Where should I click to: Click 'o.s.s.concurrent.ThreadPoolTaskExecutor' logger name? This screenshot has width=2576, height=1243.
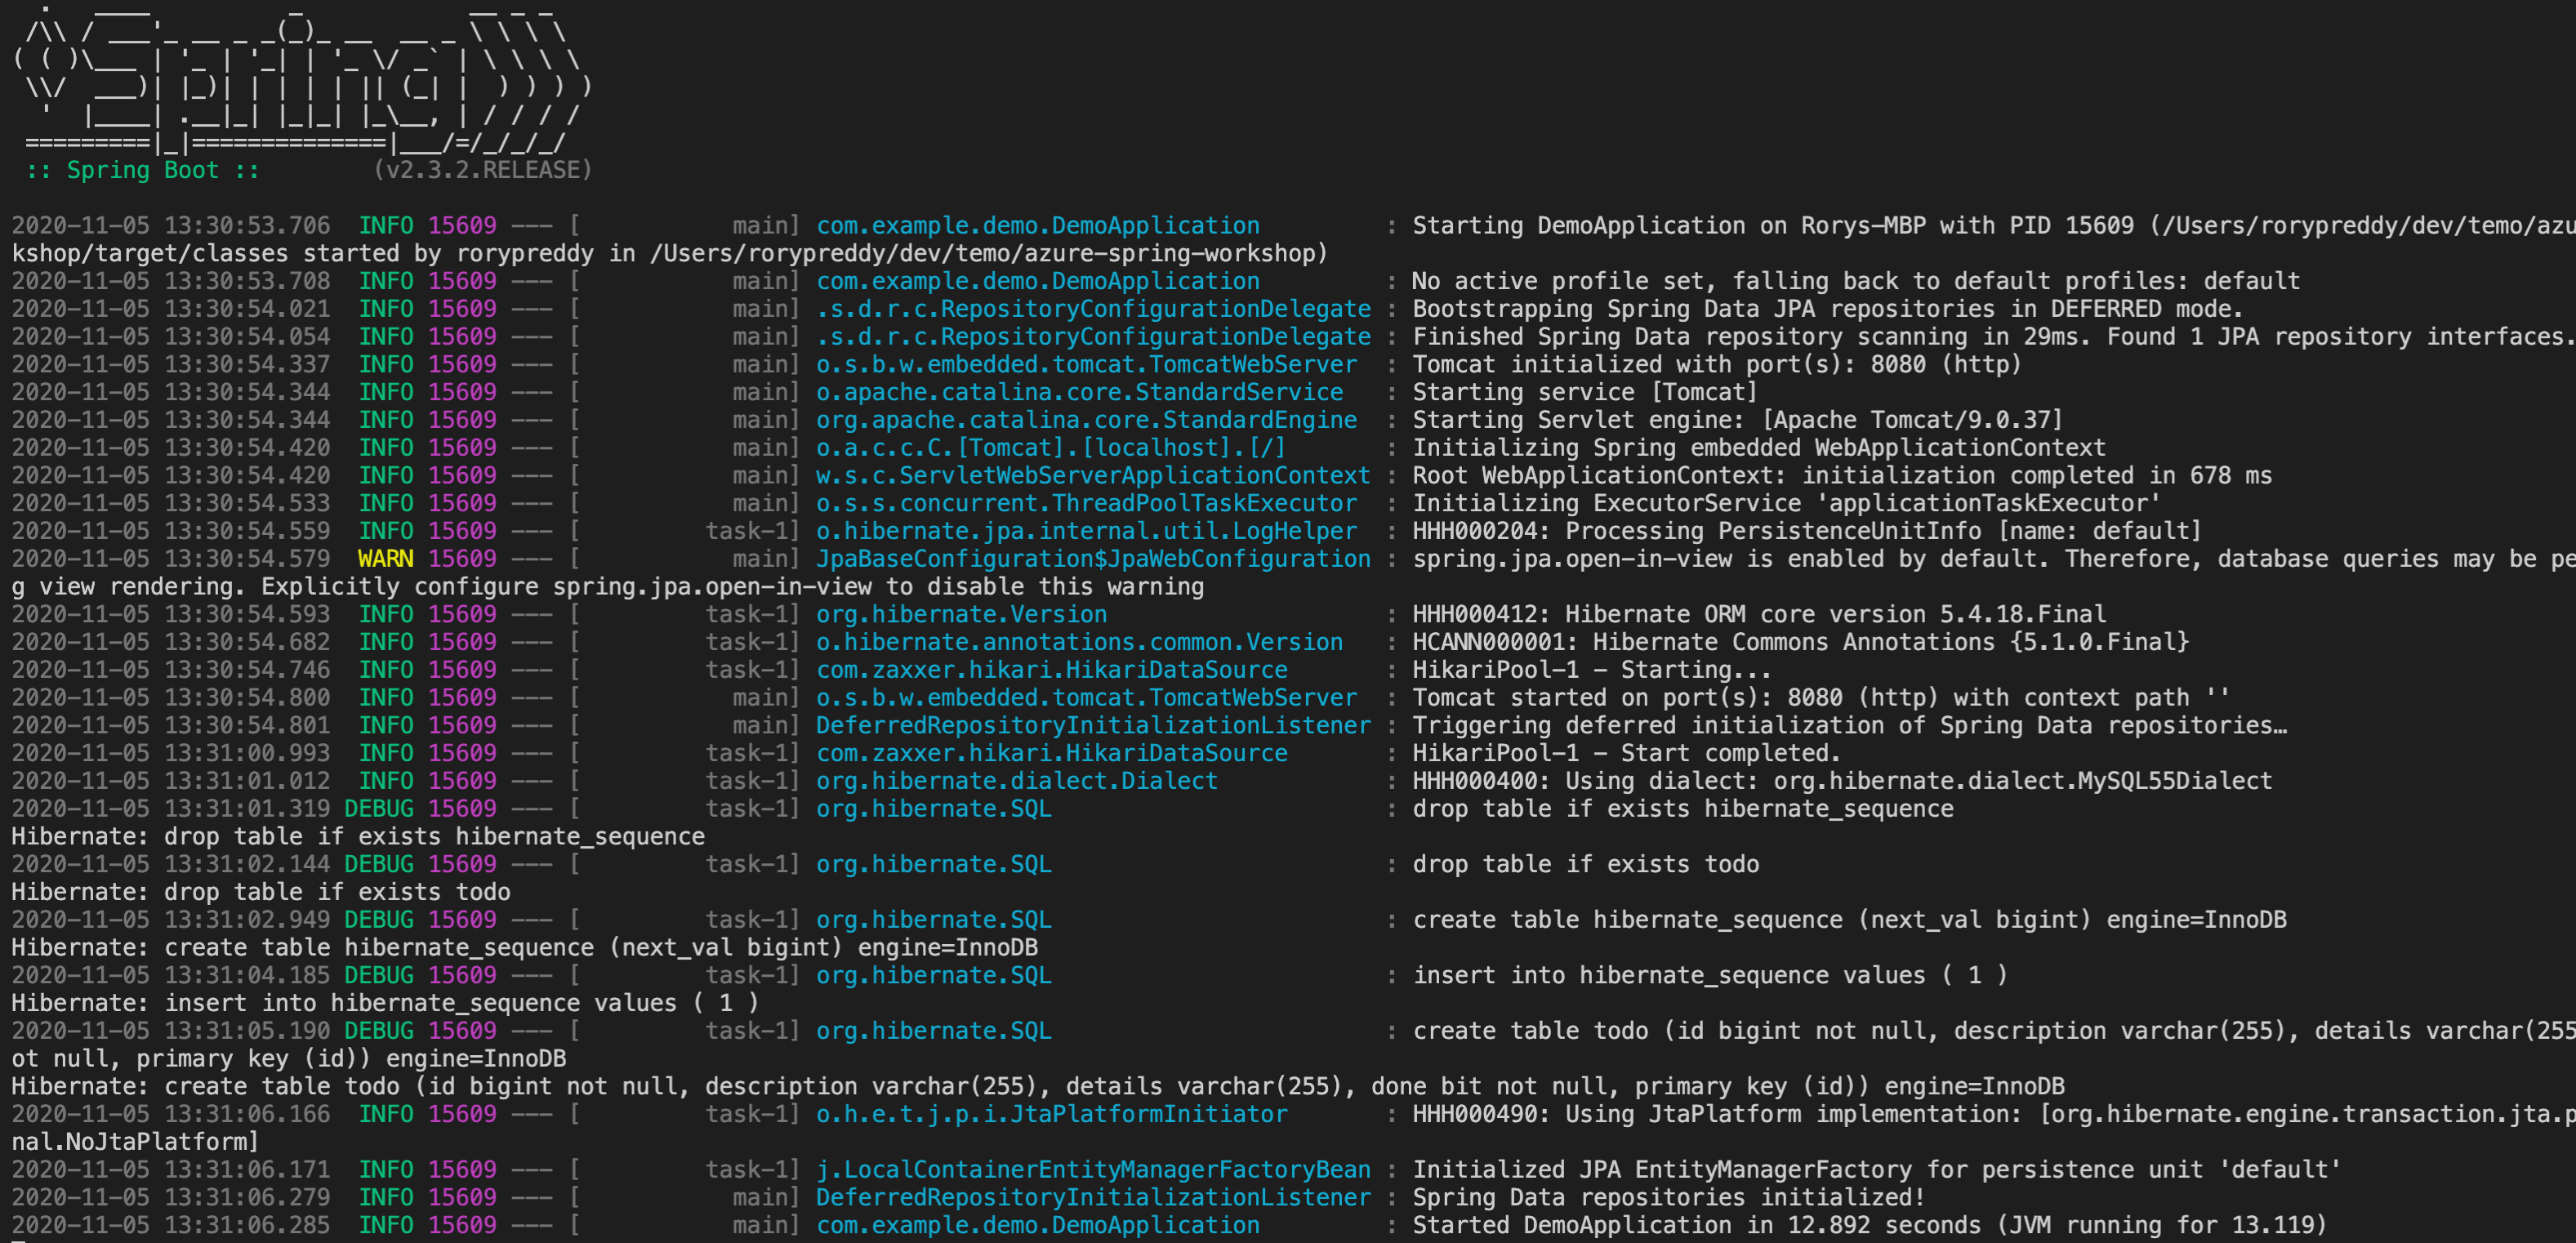pos(1087,503)
